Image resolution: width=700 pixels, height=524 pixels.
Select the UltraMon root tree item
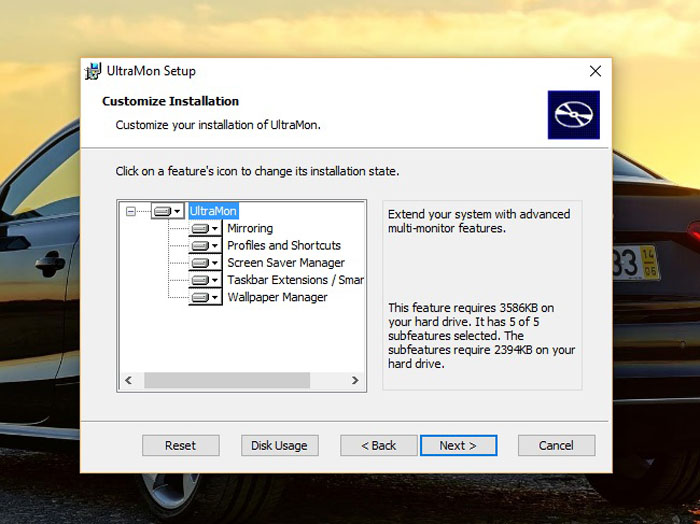(x=213, y=211)
